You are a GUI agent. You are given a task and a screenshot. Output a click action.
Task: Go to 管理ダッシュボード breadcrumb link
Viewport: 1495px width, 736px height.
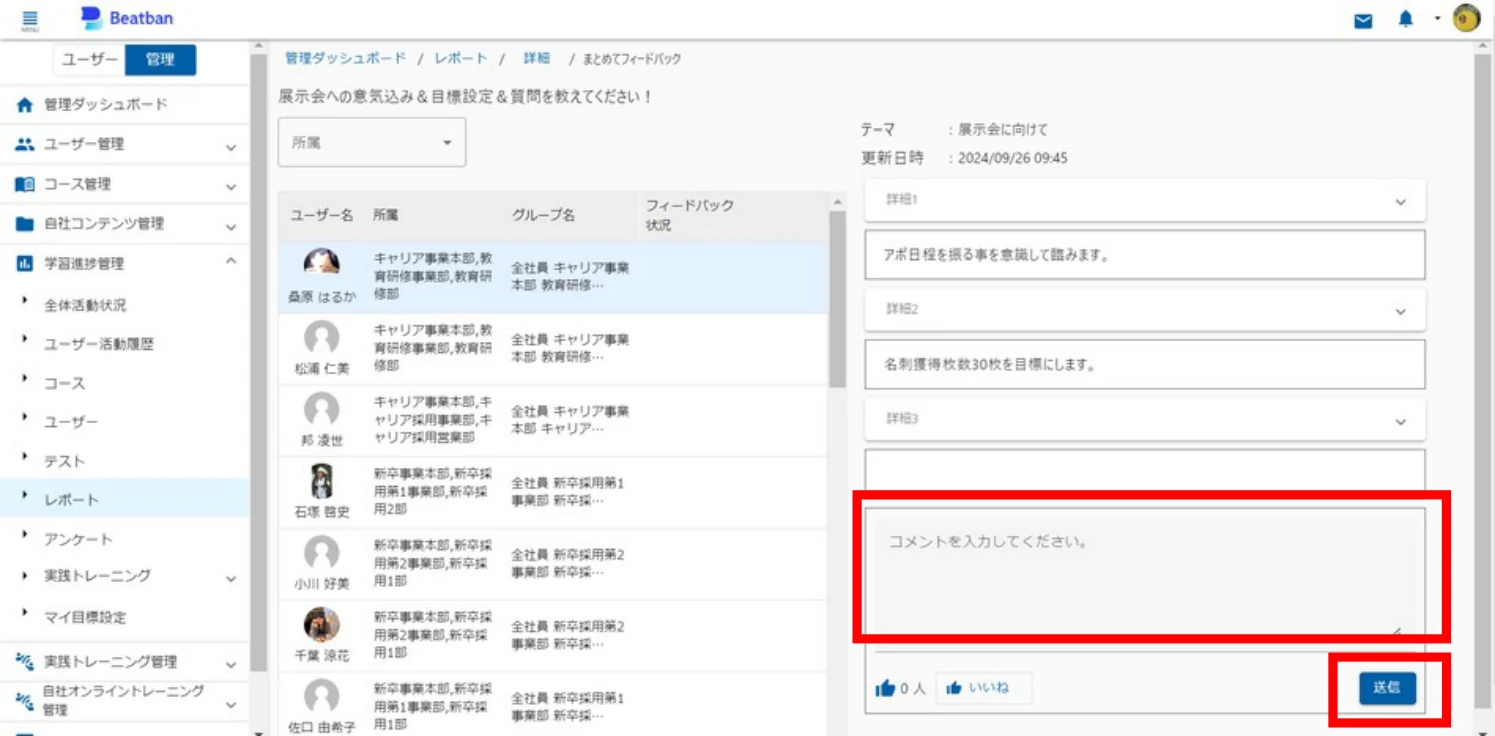(346, 58)
